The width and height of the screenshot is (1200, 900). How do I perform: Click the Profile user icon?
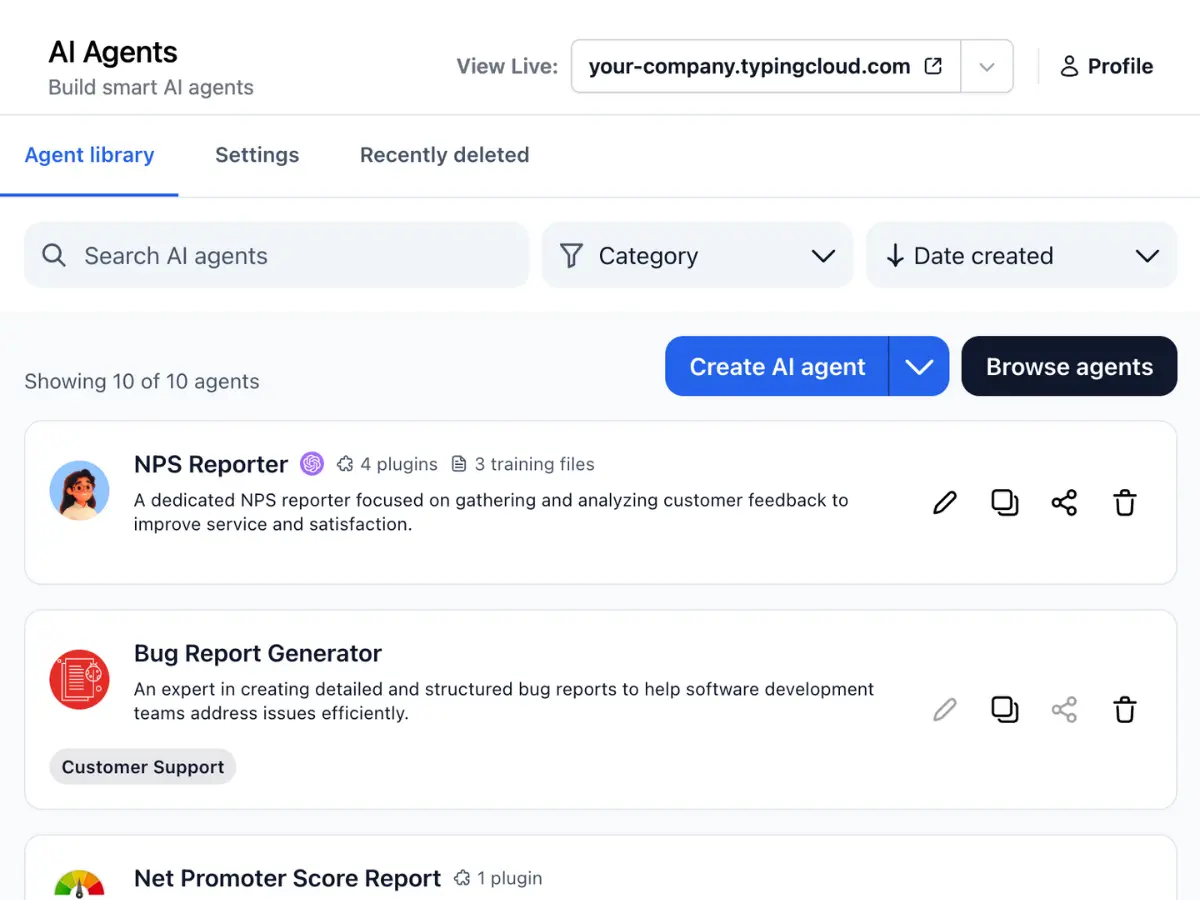[x=1069, y=66]
